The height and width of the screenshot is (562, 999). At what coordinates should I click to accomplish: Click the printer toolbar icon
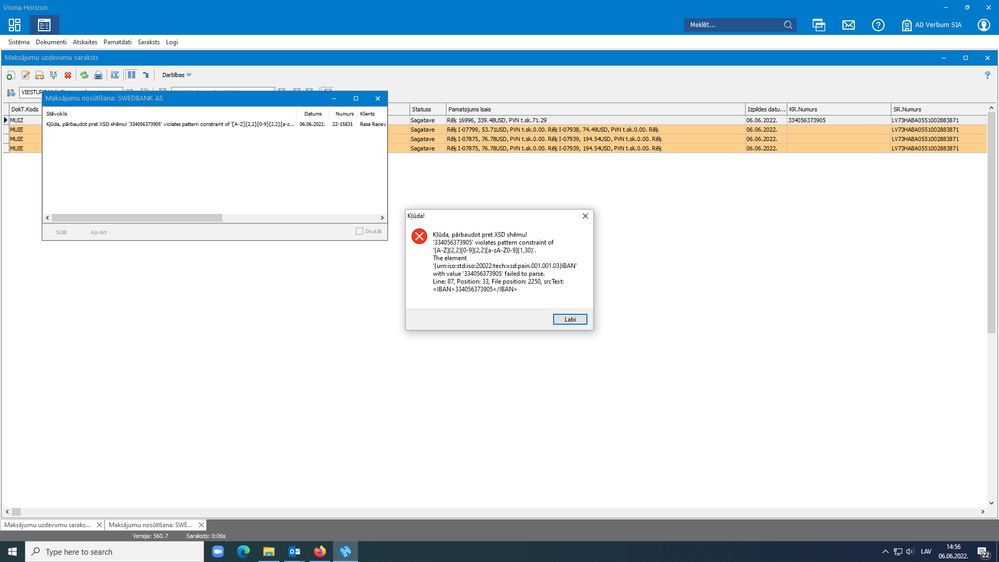pyautogui.click(x=98, y=75)
